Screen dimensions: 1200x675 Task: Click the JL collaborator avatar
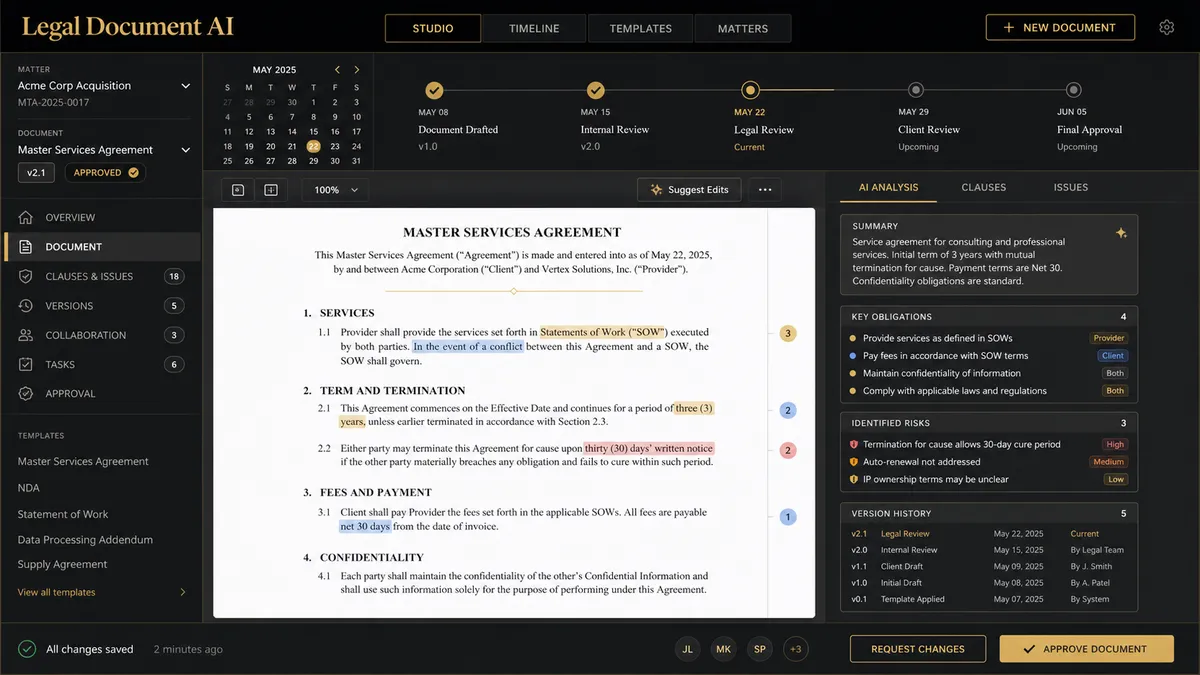687,649
